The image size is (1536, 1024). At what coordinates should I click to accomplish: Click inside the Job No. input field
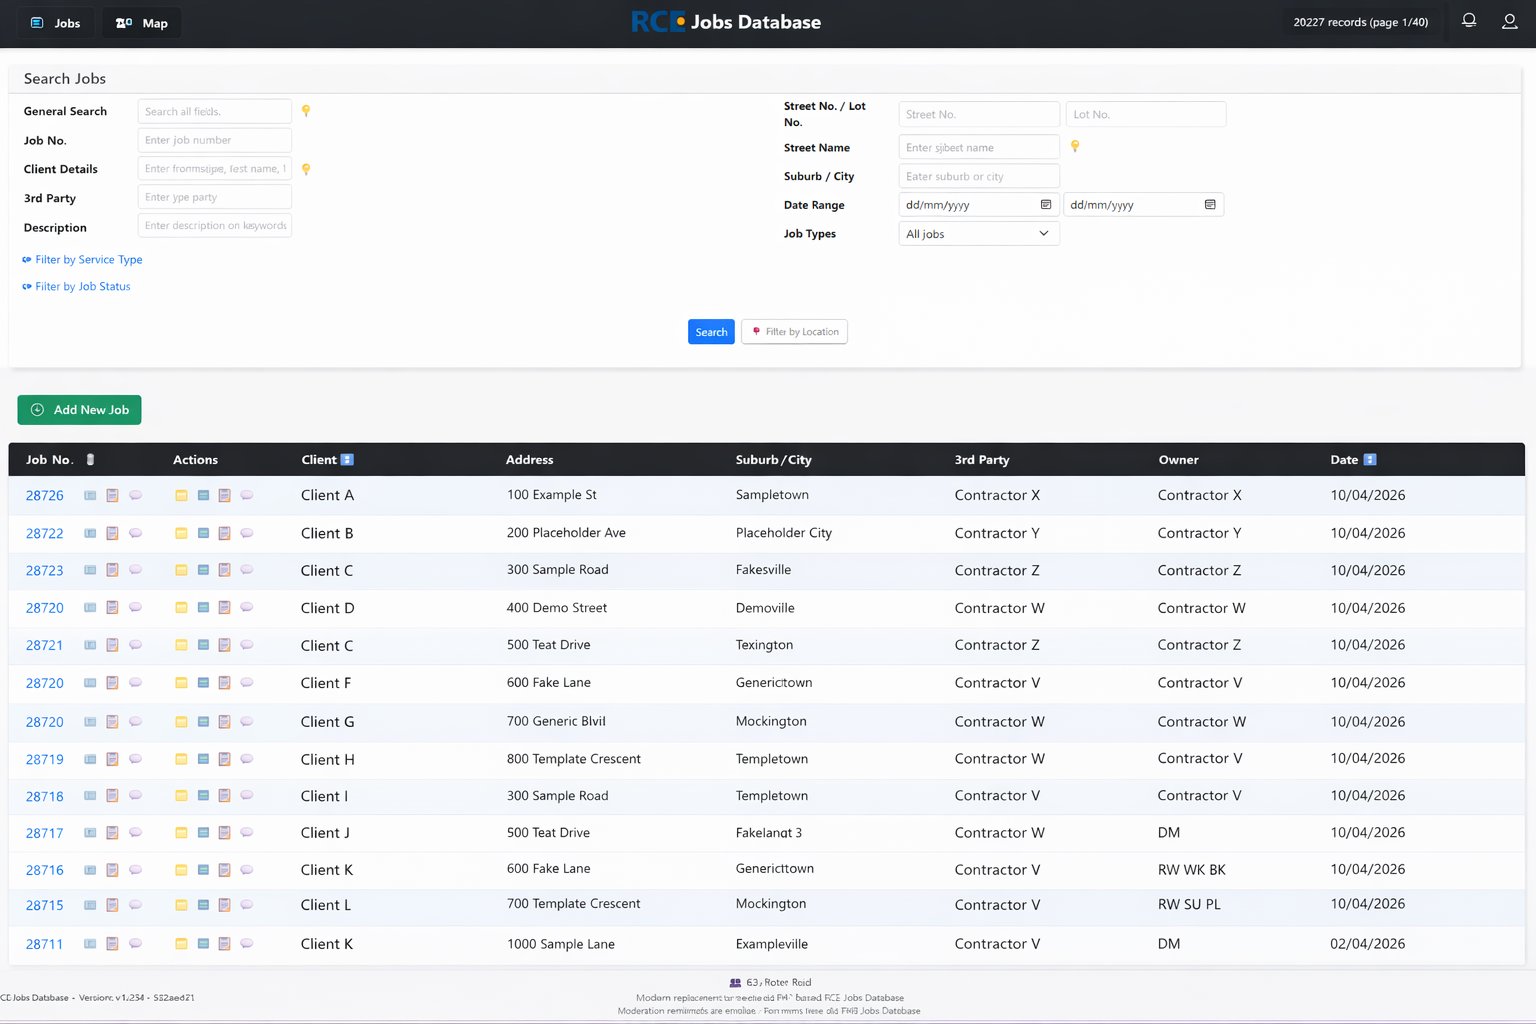coord(213,139)
